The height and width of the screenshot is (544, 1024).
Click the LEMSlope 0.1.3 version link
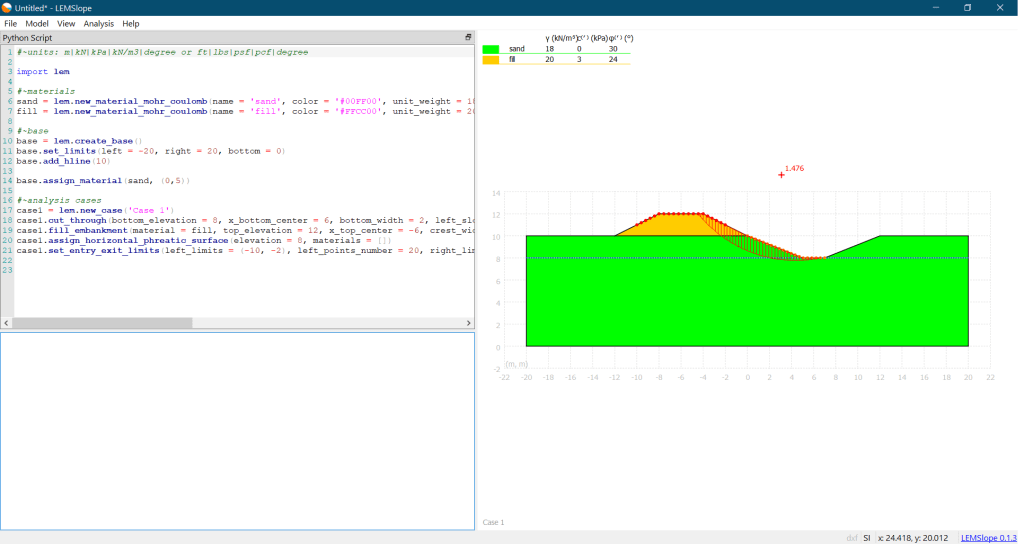(x=988, y=537)
